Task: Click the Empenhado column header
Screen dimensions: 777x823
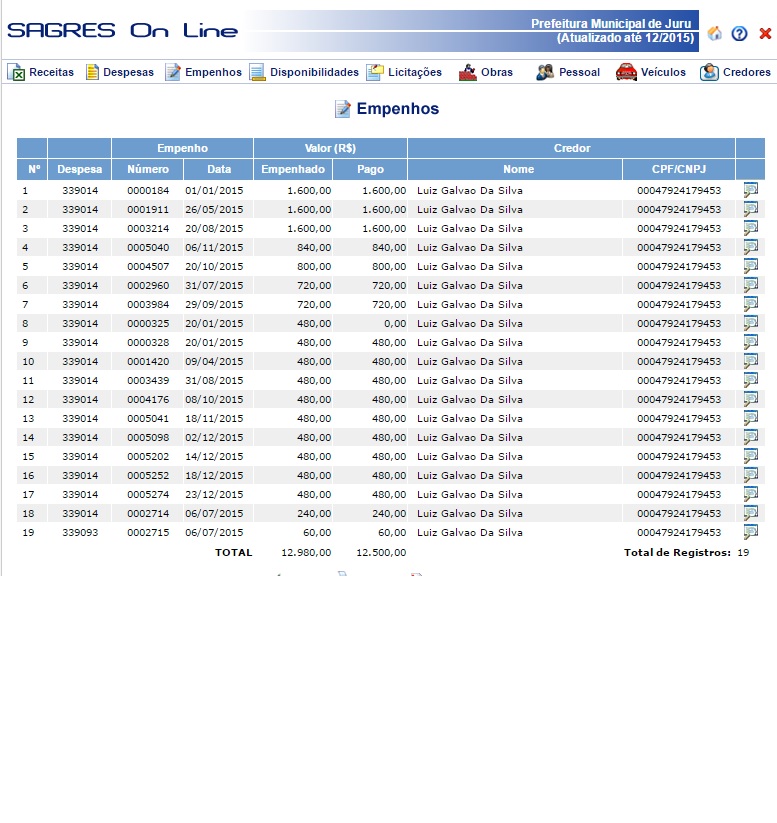Action: point(292,169)
